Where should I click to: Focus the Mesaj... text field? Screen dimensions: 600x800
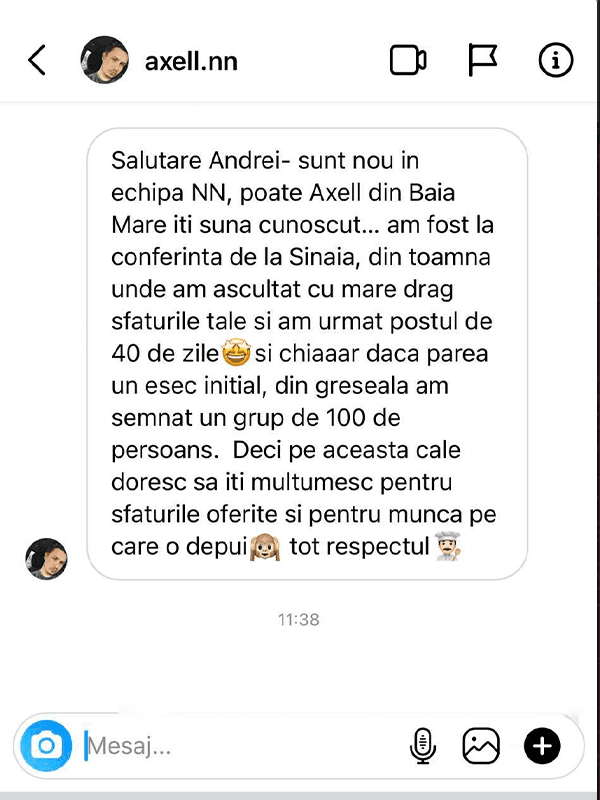tap(245, 746)
